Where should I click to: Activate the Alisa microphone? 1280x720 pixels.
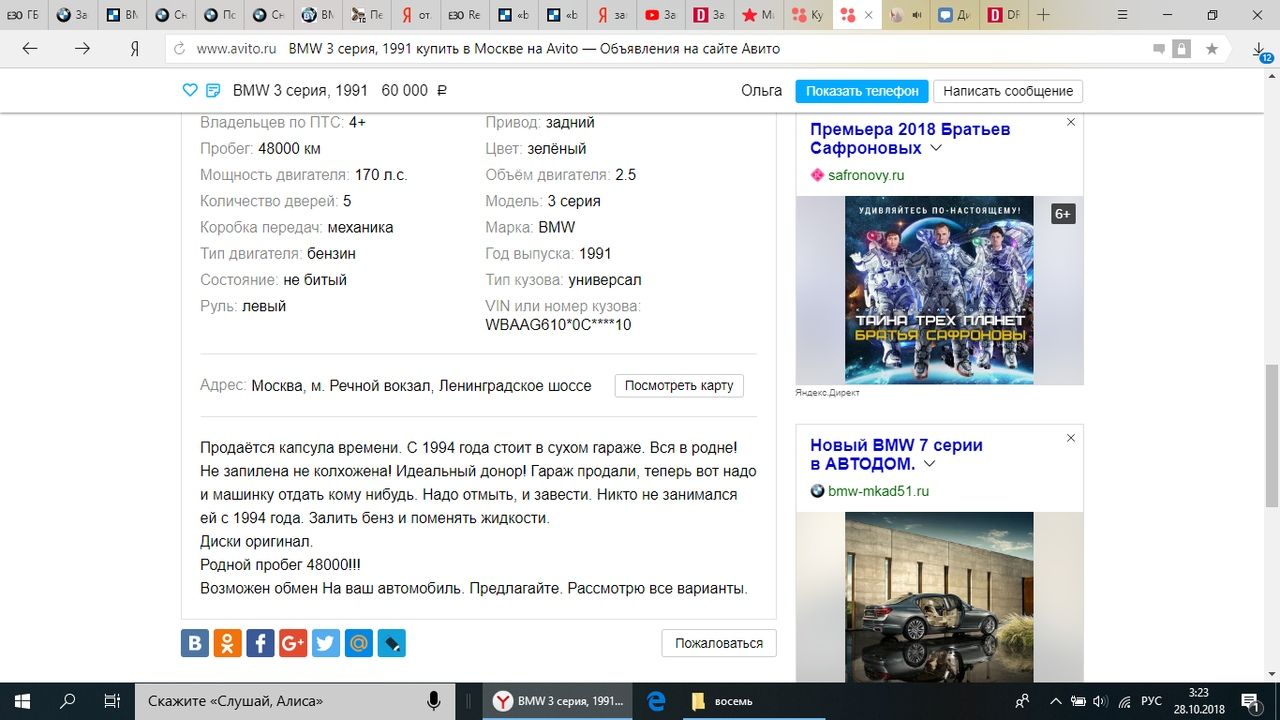(x=434, y=701)
